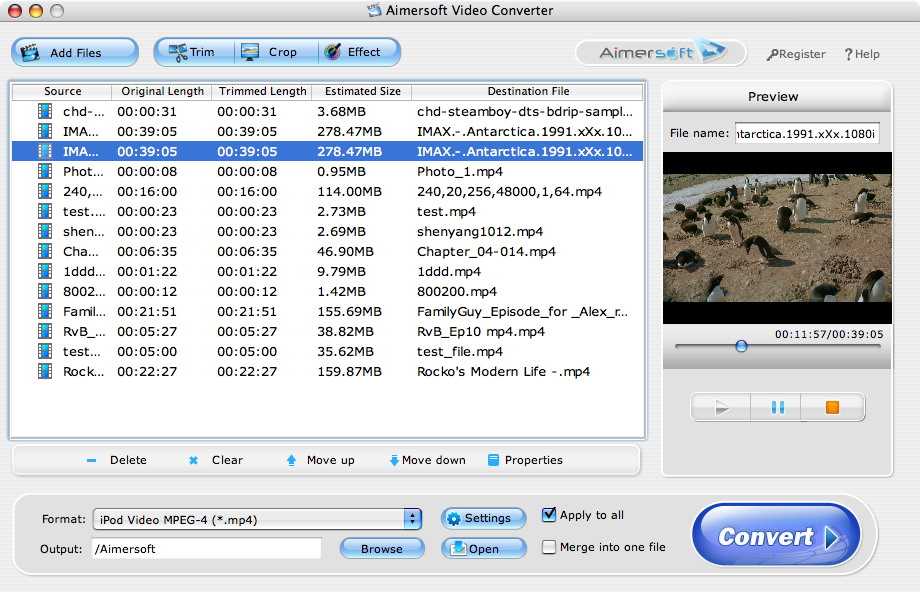The image size is (920, 592).
Task: Click the Destination File column header
Action: pyautogui.click(x=528, y=91)
